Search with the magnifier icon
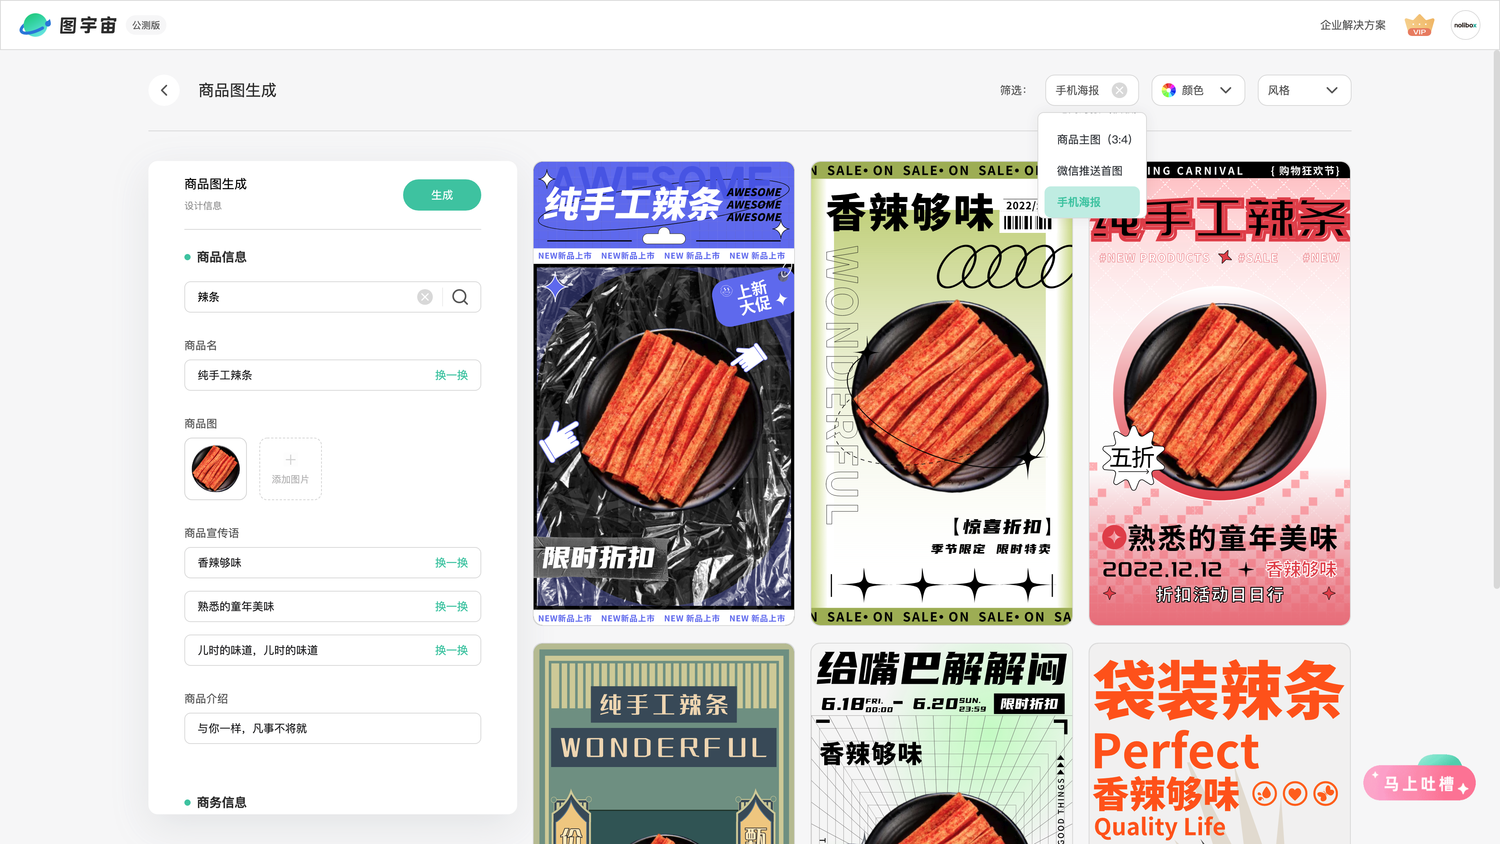 pyautogui.click(x=460, y=297)
